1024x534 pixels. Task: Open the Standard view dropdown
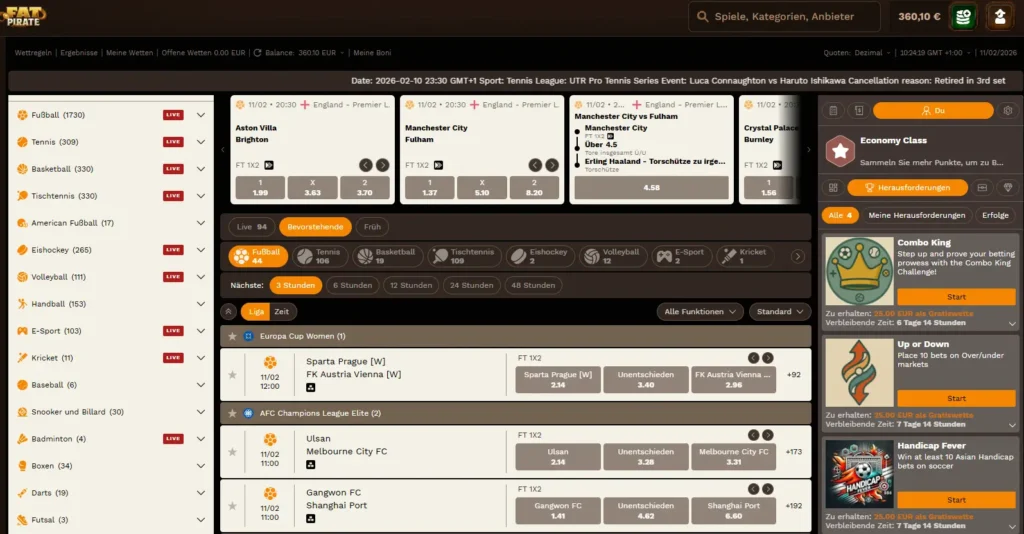pyautogui.click(x=780, y=312)
